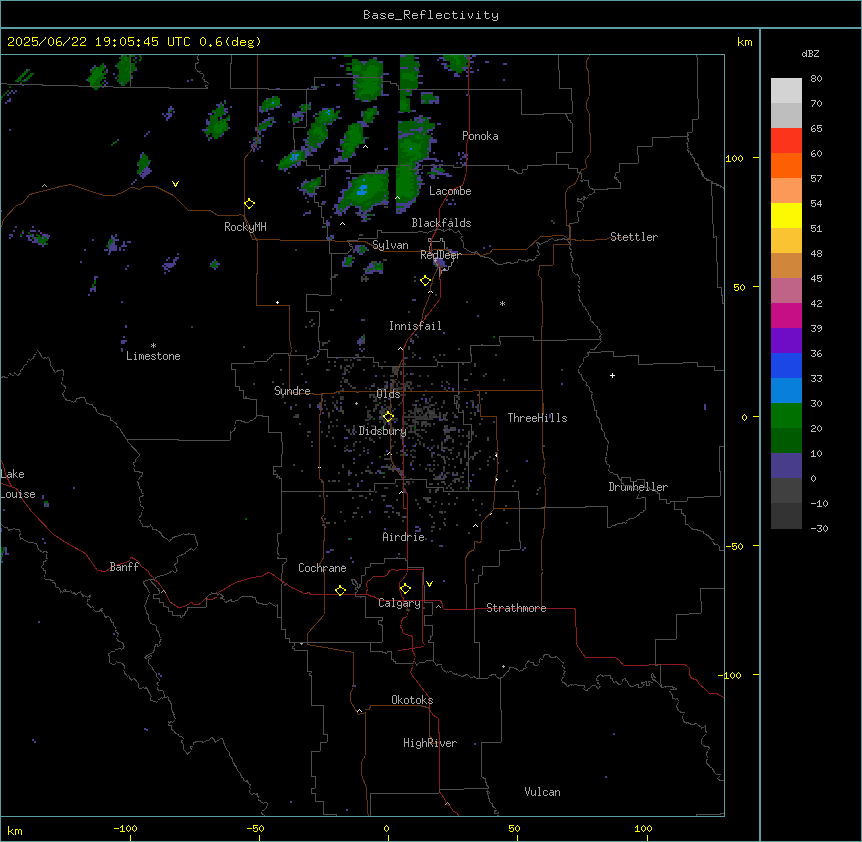Click the Drumheller city label
Screen dimensions: 862x842
(638, 487)
